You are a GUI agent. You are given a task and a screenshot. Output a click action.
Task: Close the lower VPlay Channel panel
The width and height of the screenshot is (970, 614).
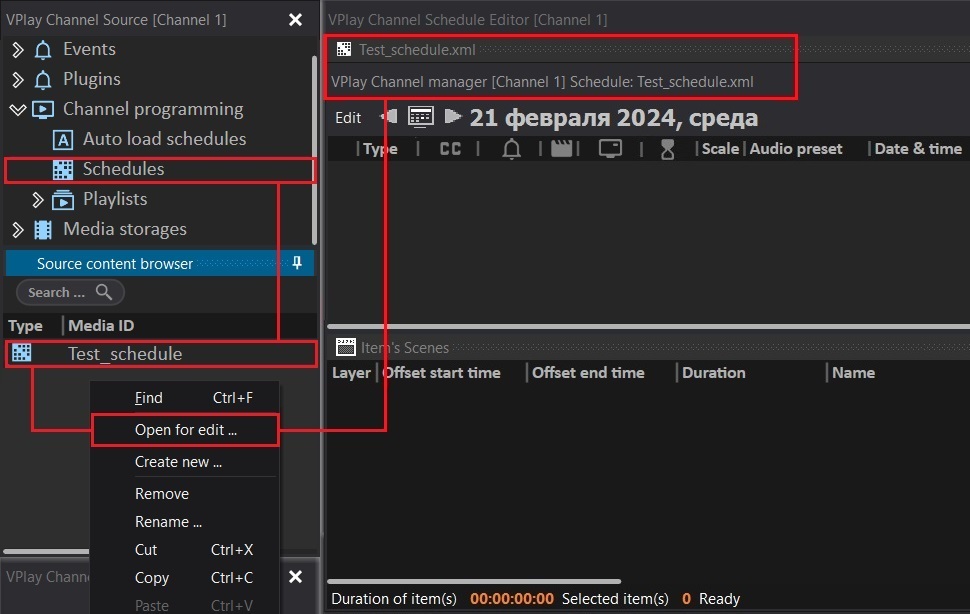296,576
